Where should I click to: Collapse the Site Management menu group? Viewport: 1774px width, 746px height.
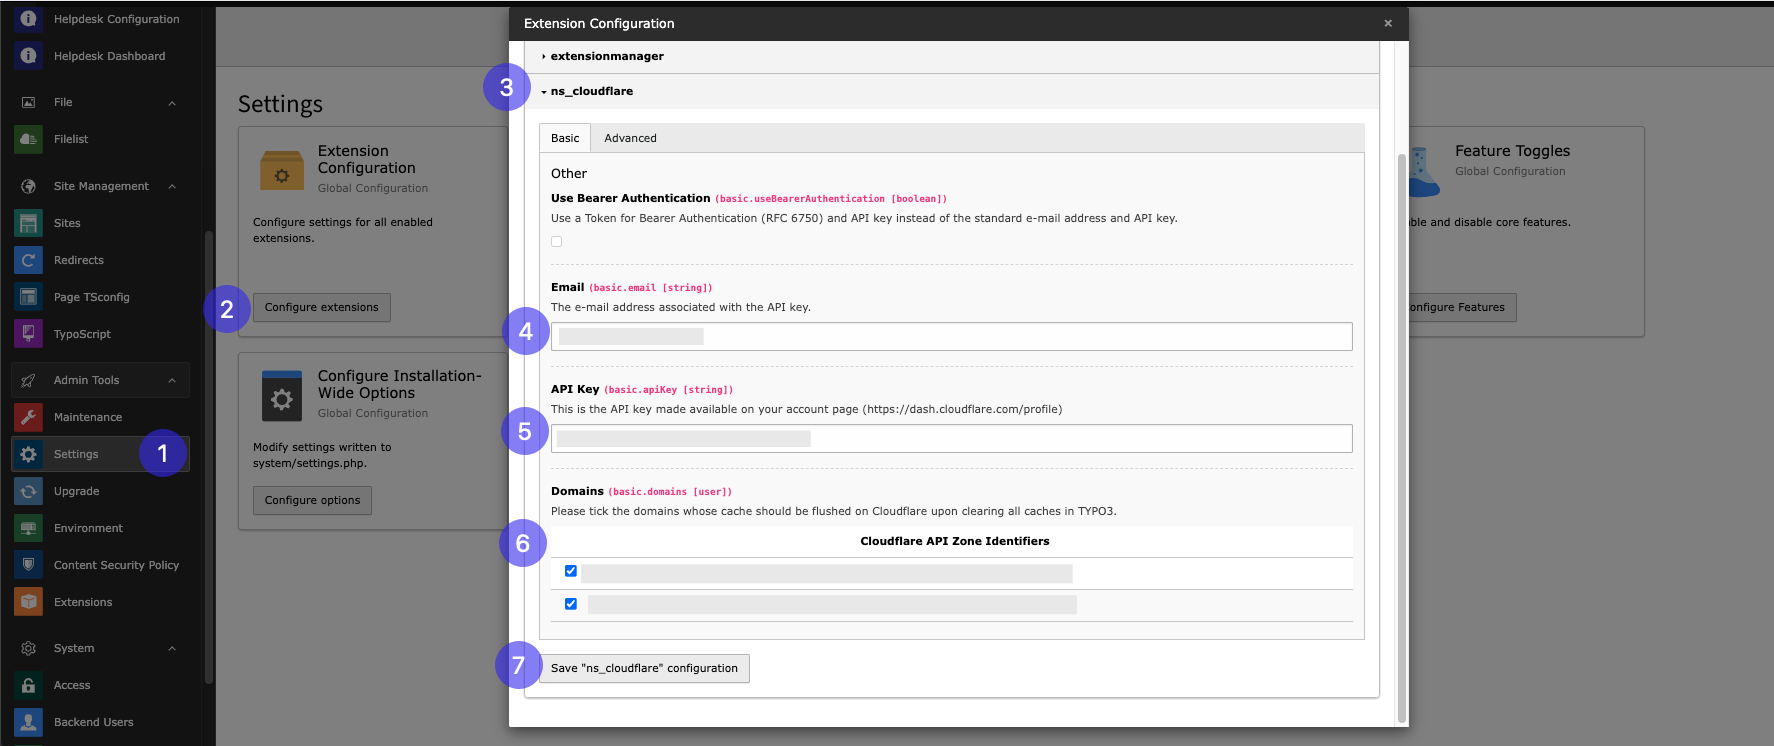(172, 186)
